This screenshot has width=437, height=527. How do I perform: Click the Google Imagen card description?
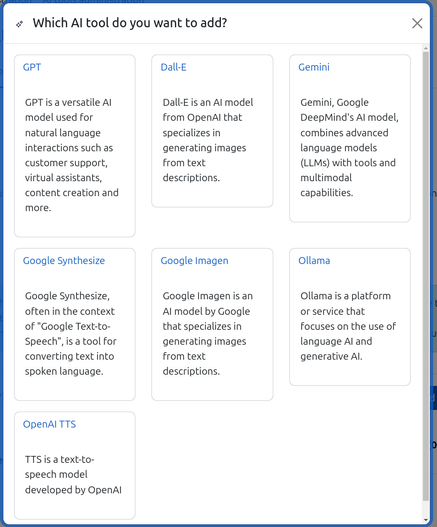point(208,333)
